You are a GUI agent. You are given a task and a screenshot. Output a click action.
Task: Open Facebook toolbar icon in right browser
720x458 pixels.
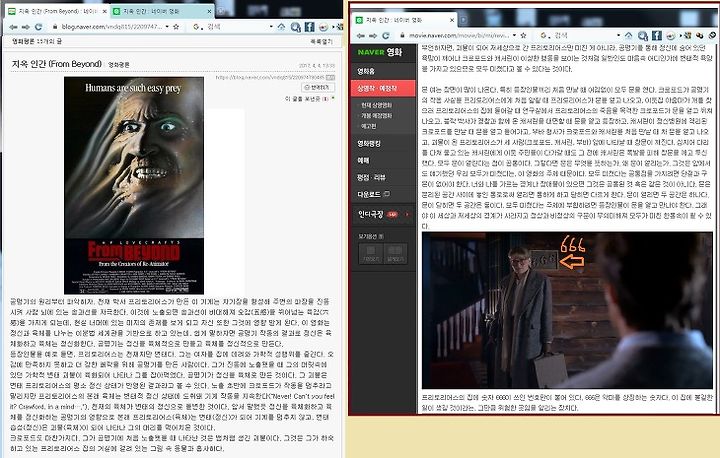pyautogui.click(x=657, y=35)
